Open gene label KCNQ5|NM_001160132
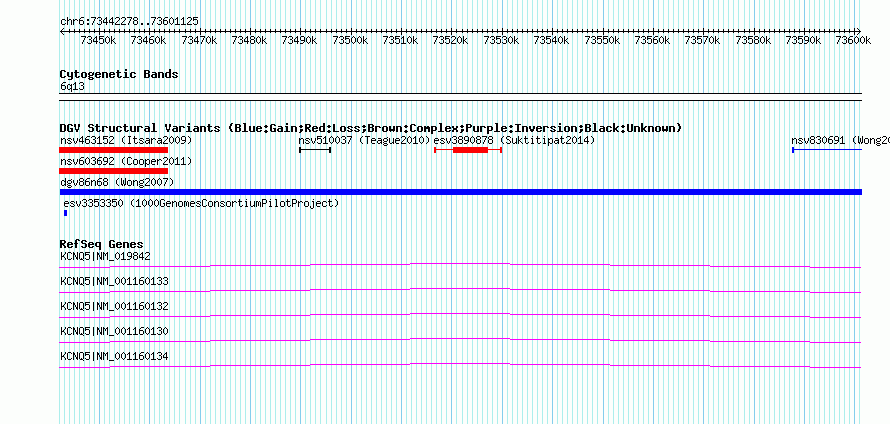890x424 pixels. (114, 307)
